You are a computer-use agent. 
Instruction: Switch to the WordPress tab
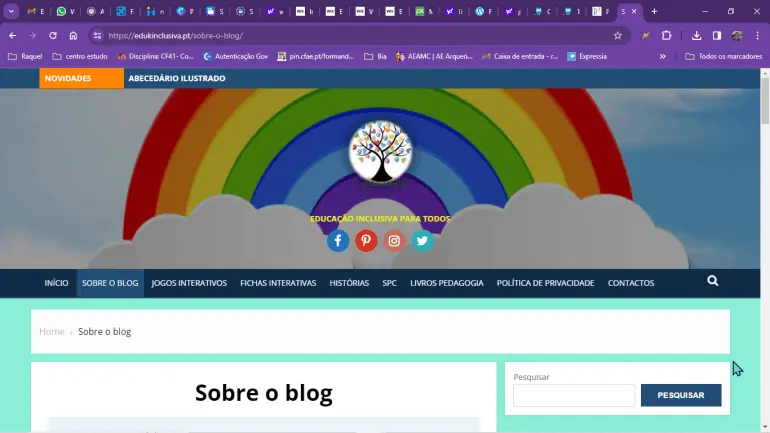pyautogui.click(x=484, y=11)
